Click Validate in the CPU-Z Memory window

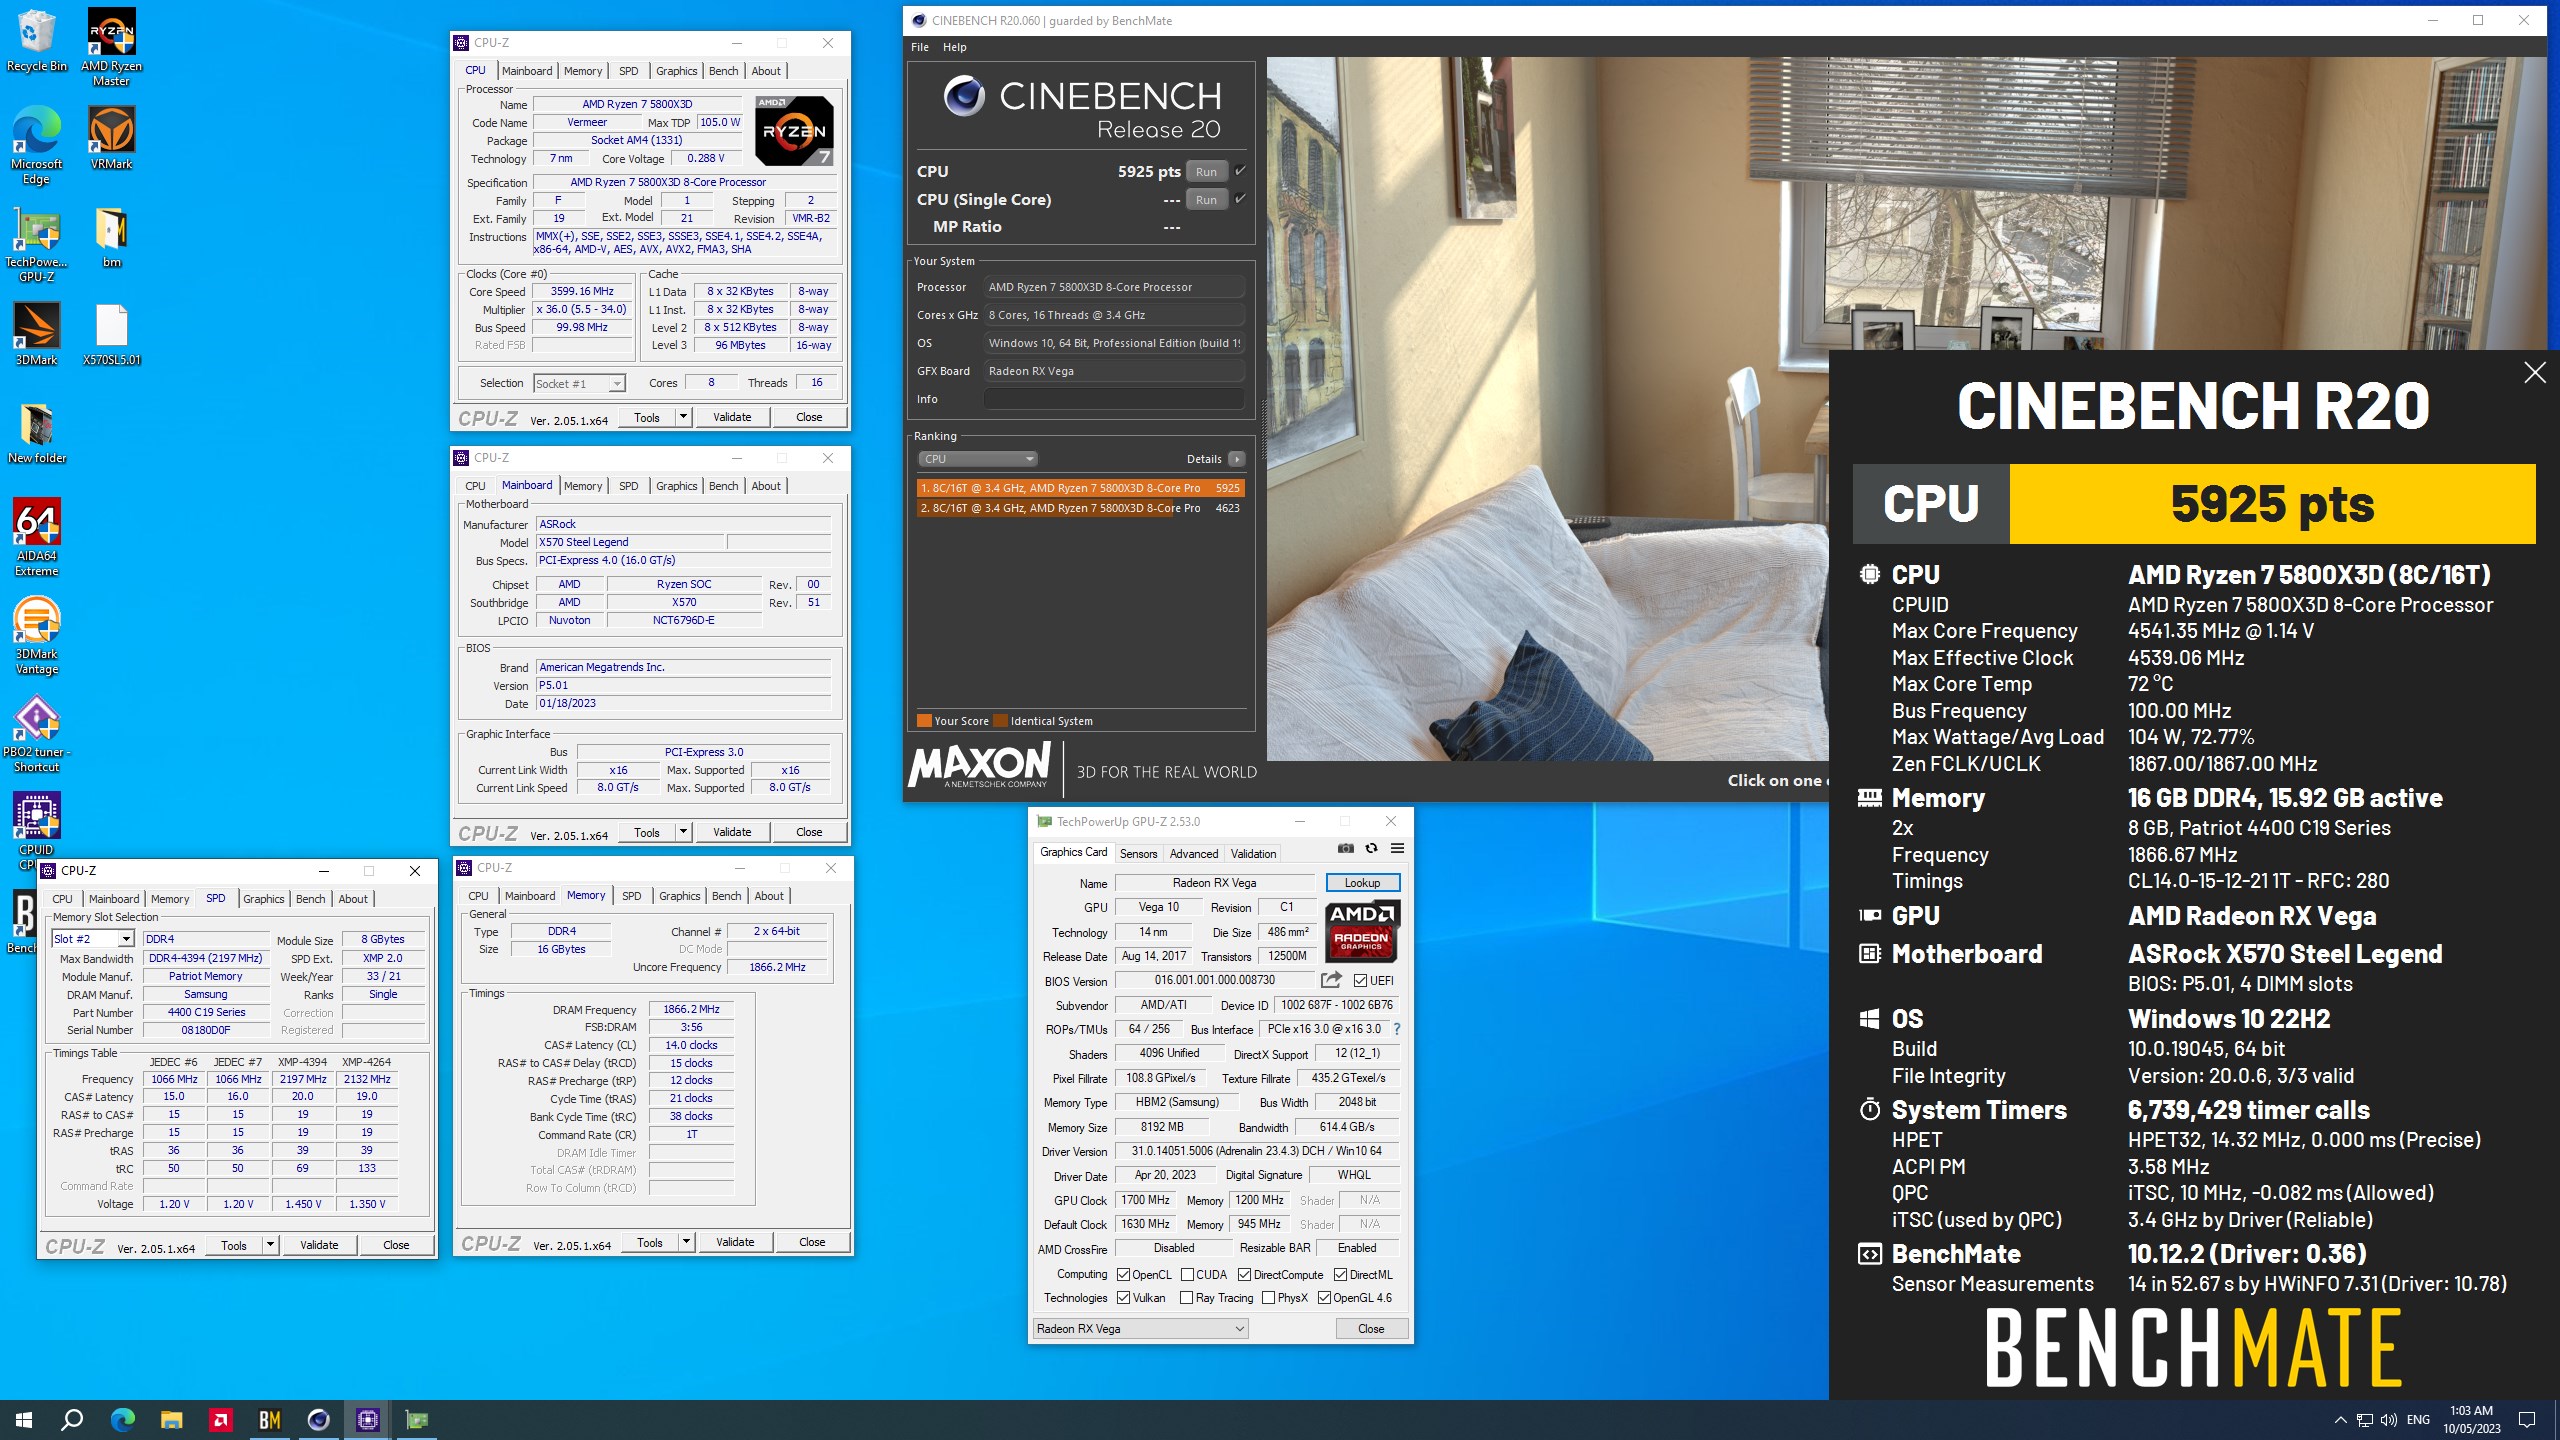pos(735,1242)
